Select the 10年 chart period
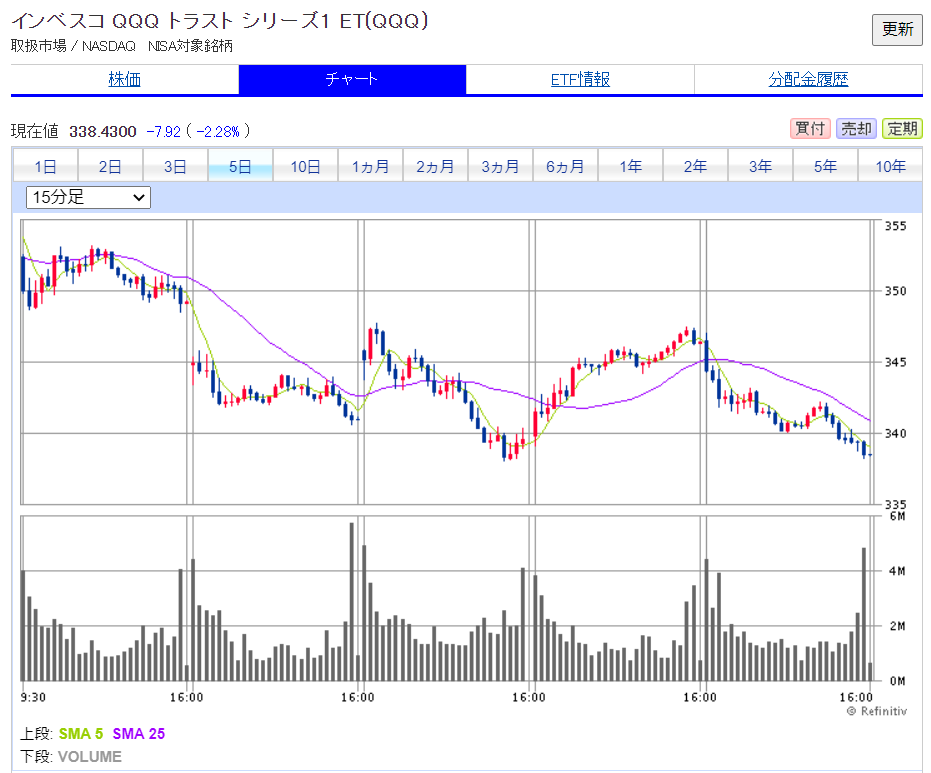 click(x=891, y=166)
